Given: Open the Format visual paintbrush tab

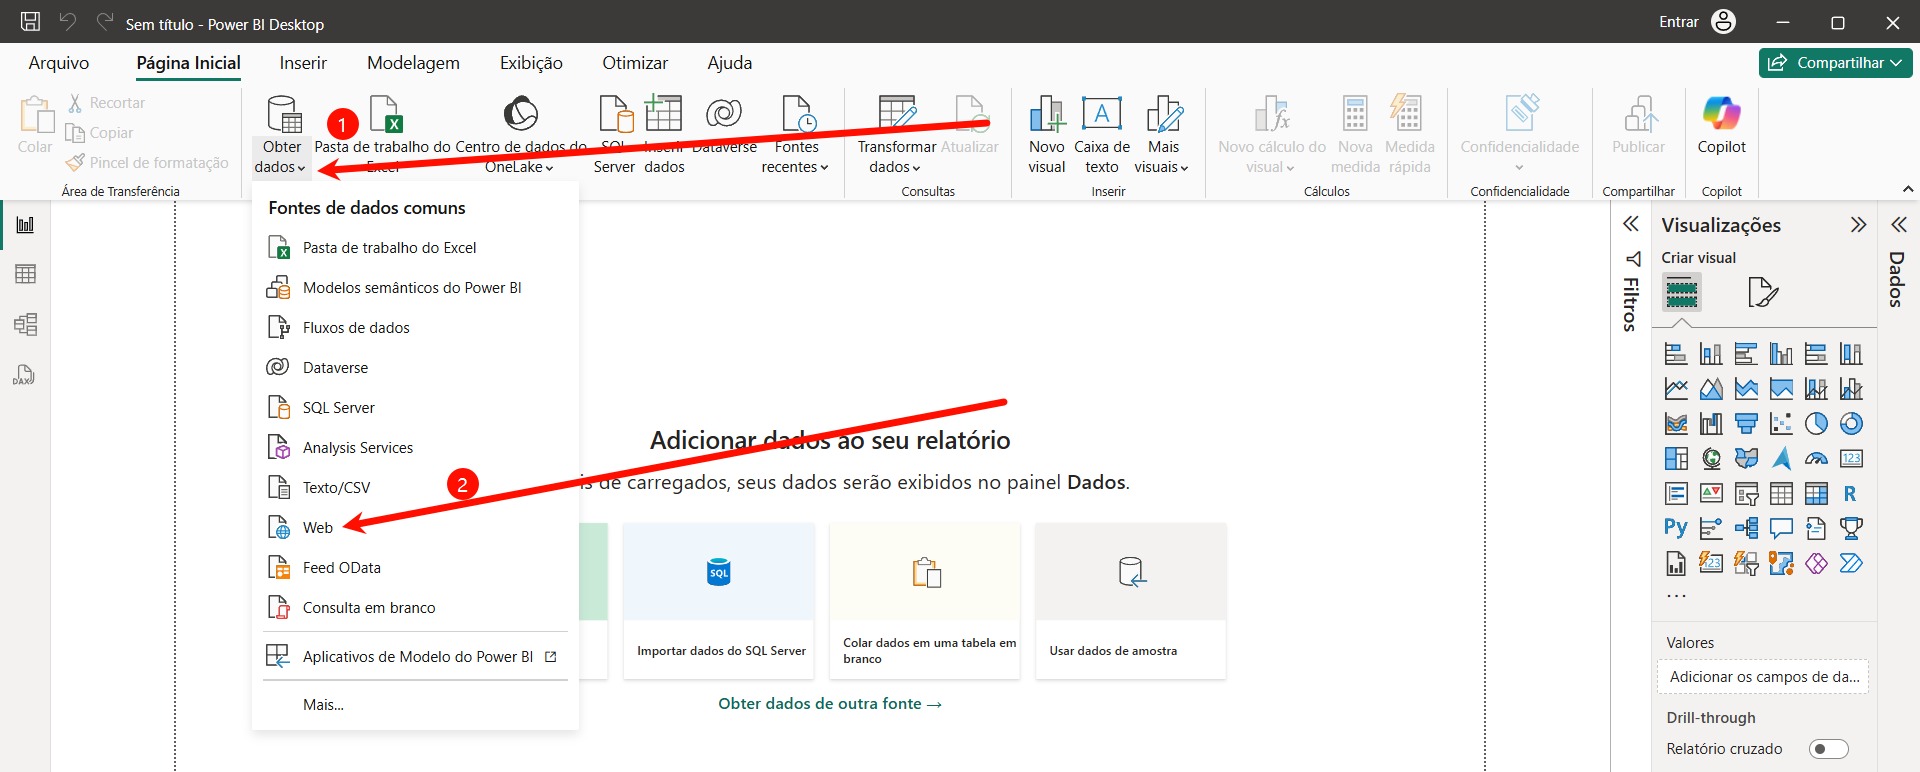Looking at the screenshot, I should click(1762, 293).
